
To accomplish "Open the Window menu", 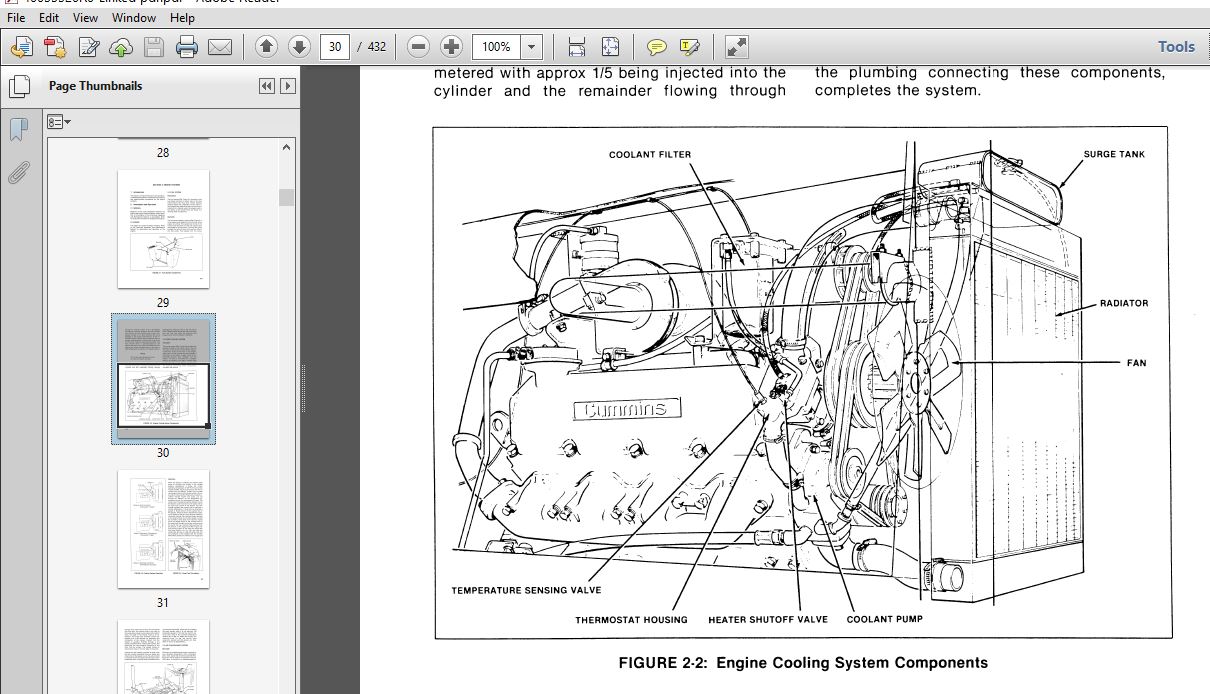I will 134,18.
